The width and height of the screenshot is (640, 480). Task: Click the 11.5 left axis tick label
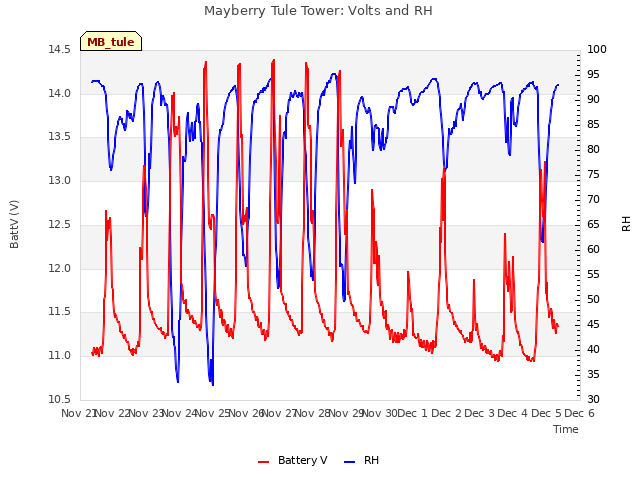59,311
